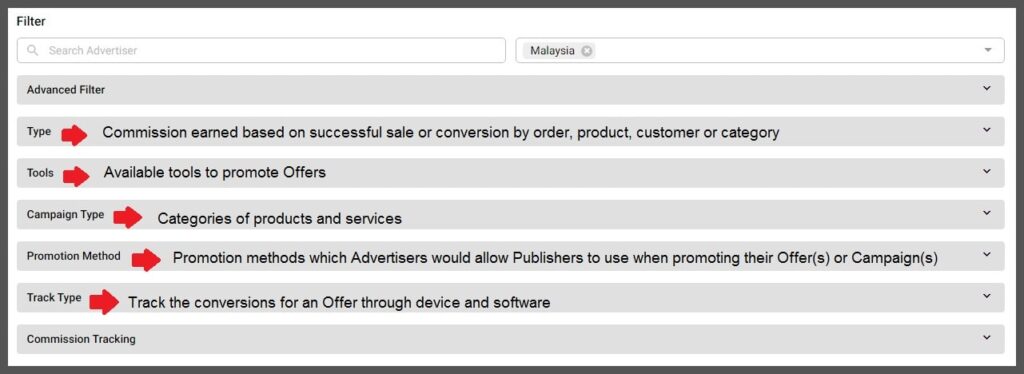Remove the Malaysia tag with its x icon
The height and width of the screenshot is (374, 1024).
point(587,51)
